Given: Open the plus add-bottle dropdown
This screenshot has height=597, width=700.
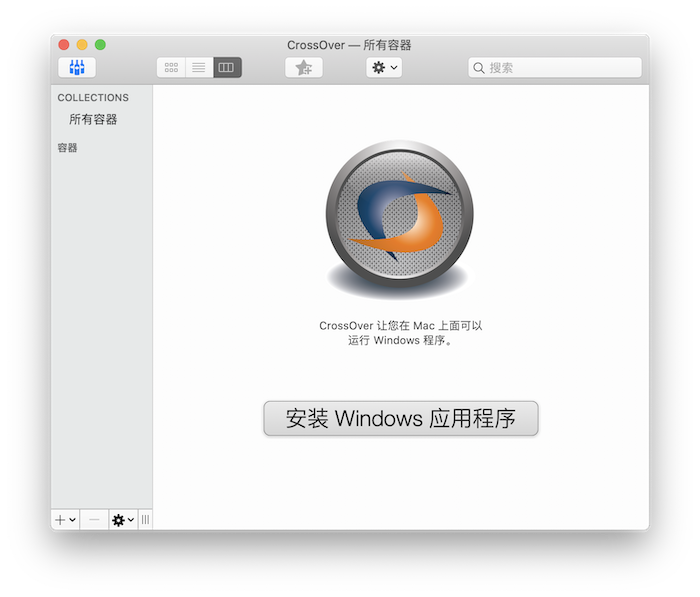Looking at the screenshot, I should tap(66, 520).
